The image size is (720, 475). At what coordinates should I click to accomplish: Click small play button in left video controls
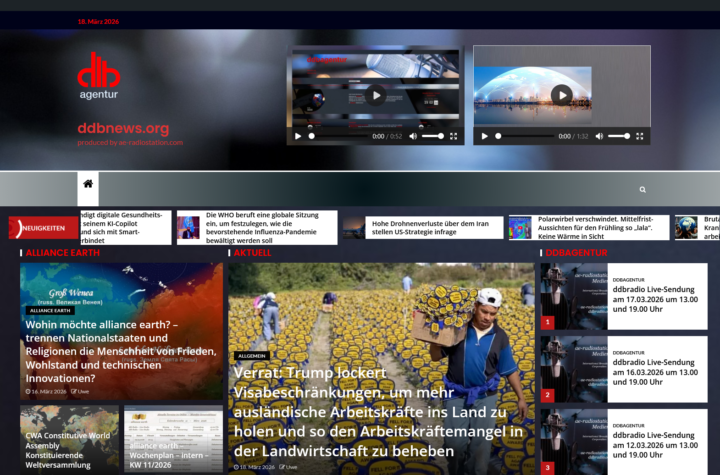click(x=297, y=136)
